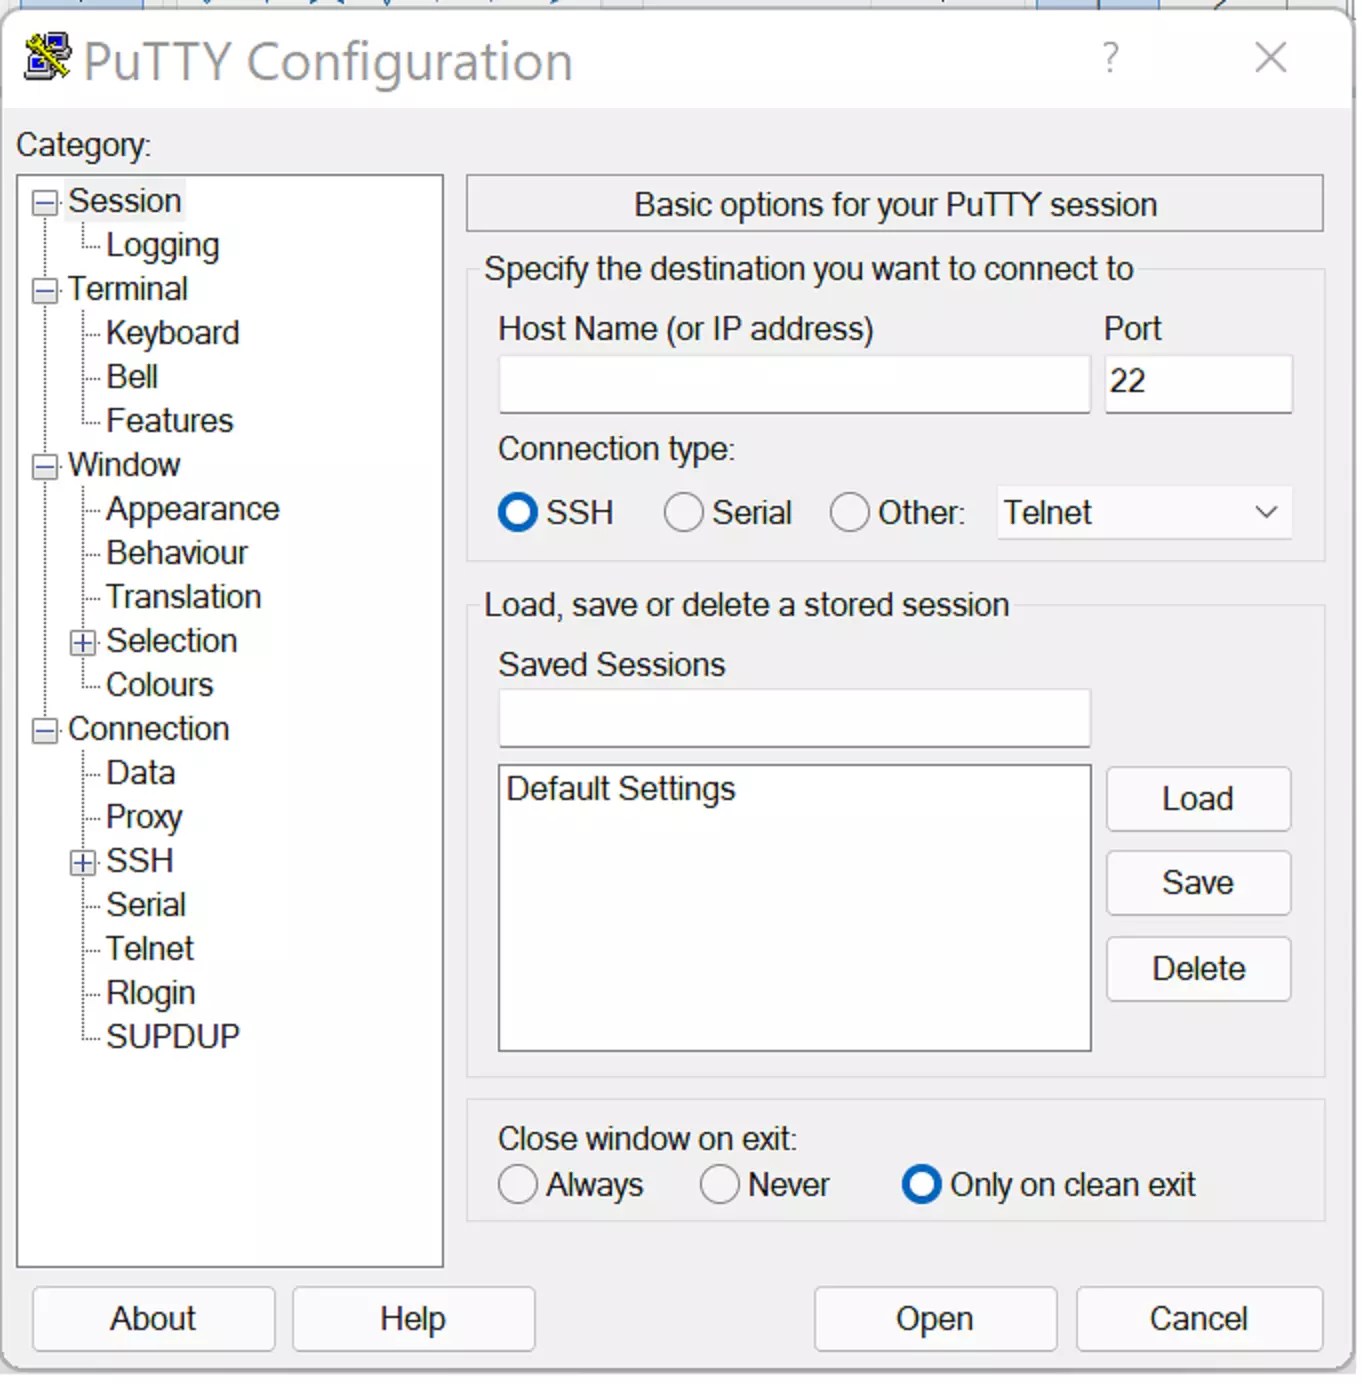The height and width of the screenshot is (1384, 1362).
Task: Set close window on exit to Never
Action: [719, 1184]
